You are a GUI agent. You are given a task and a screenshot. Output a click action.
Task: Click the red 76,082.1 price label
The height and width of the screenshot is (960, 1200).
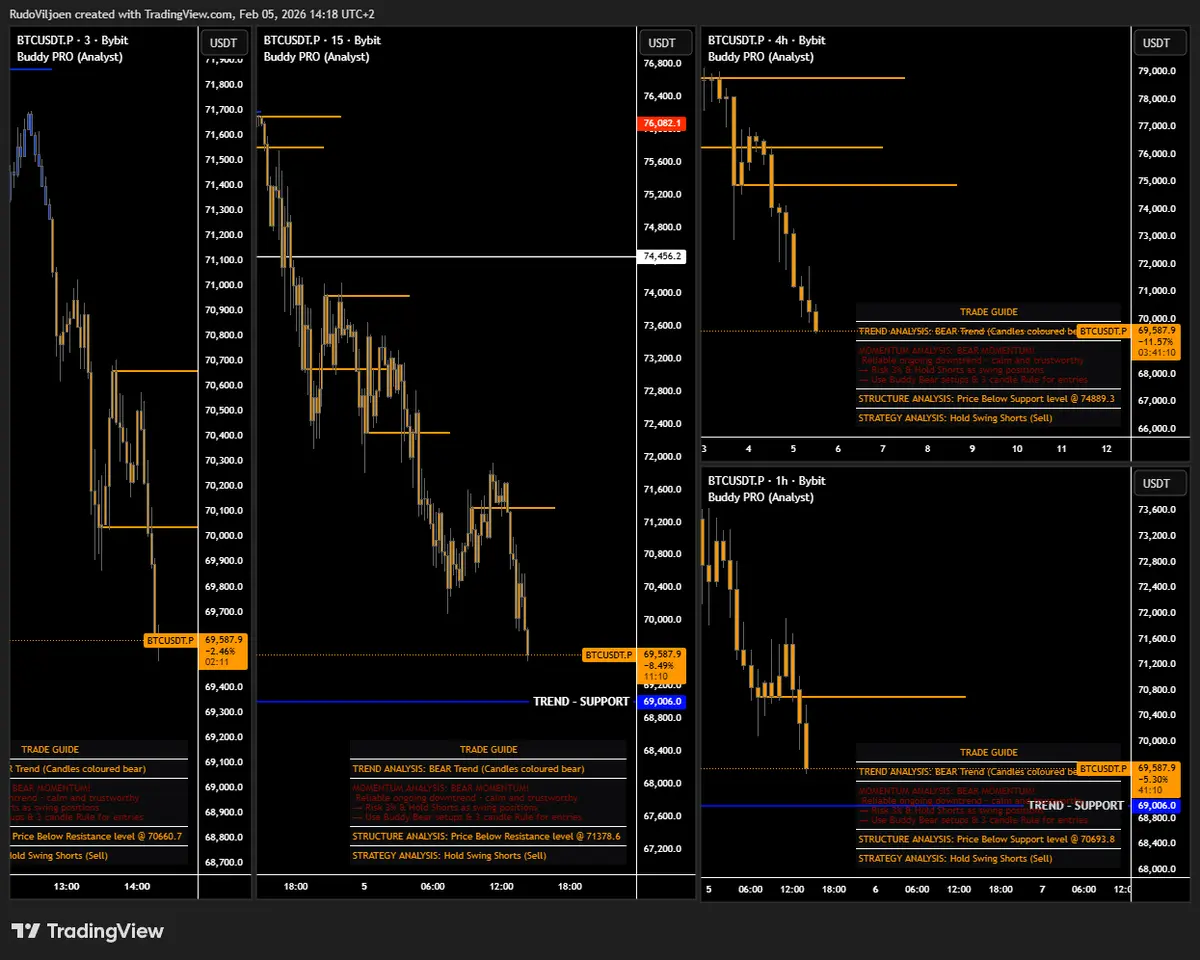click(663, 124)
